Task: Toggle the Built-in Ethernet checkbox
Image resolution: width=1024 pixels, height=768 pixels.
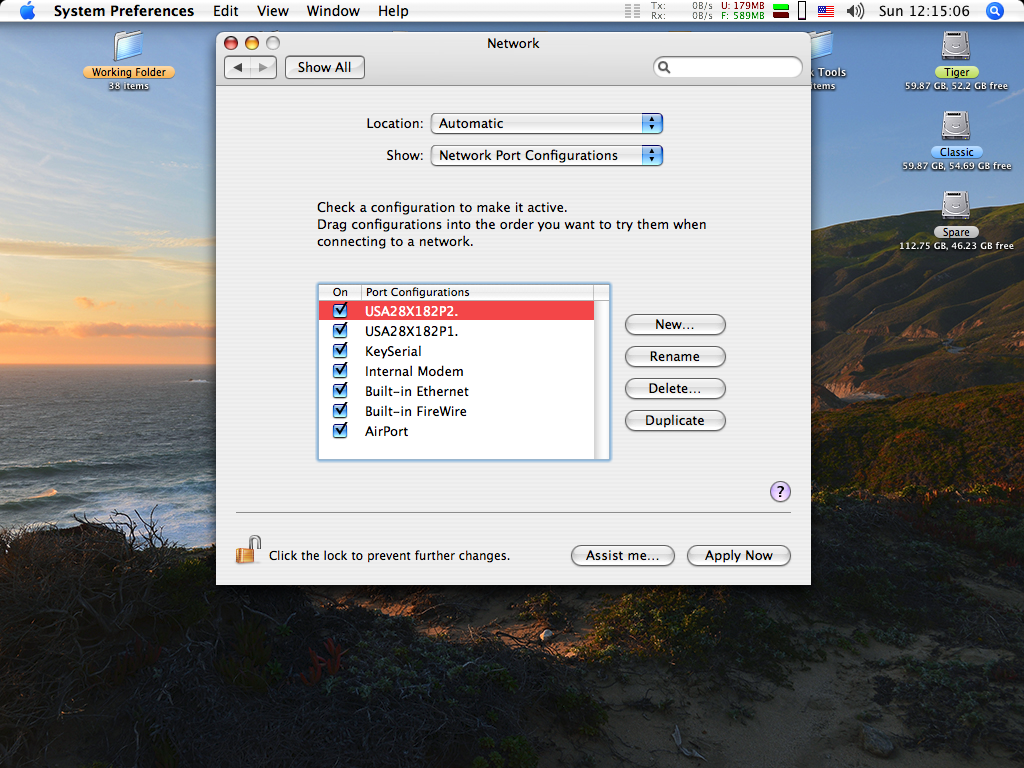Action: point(340,391)
